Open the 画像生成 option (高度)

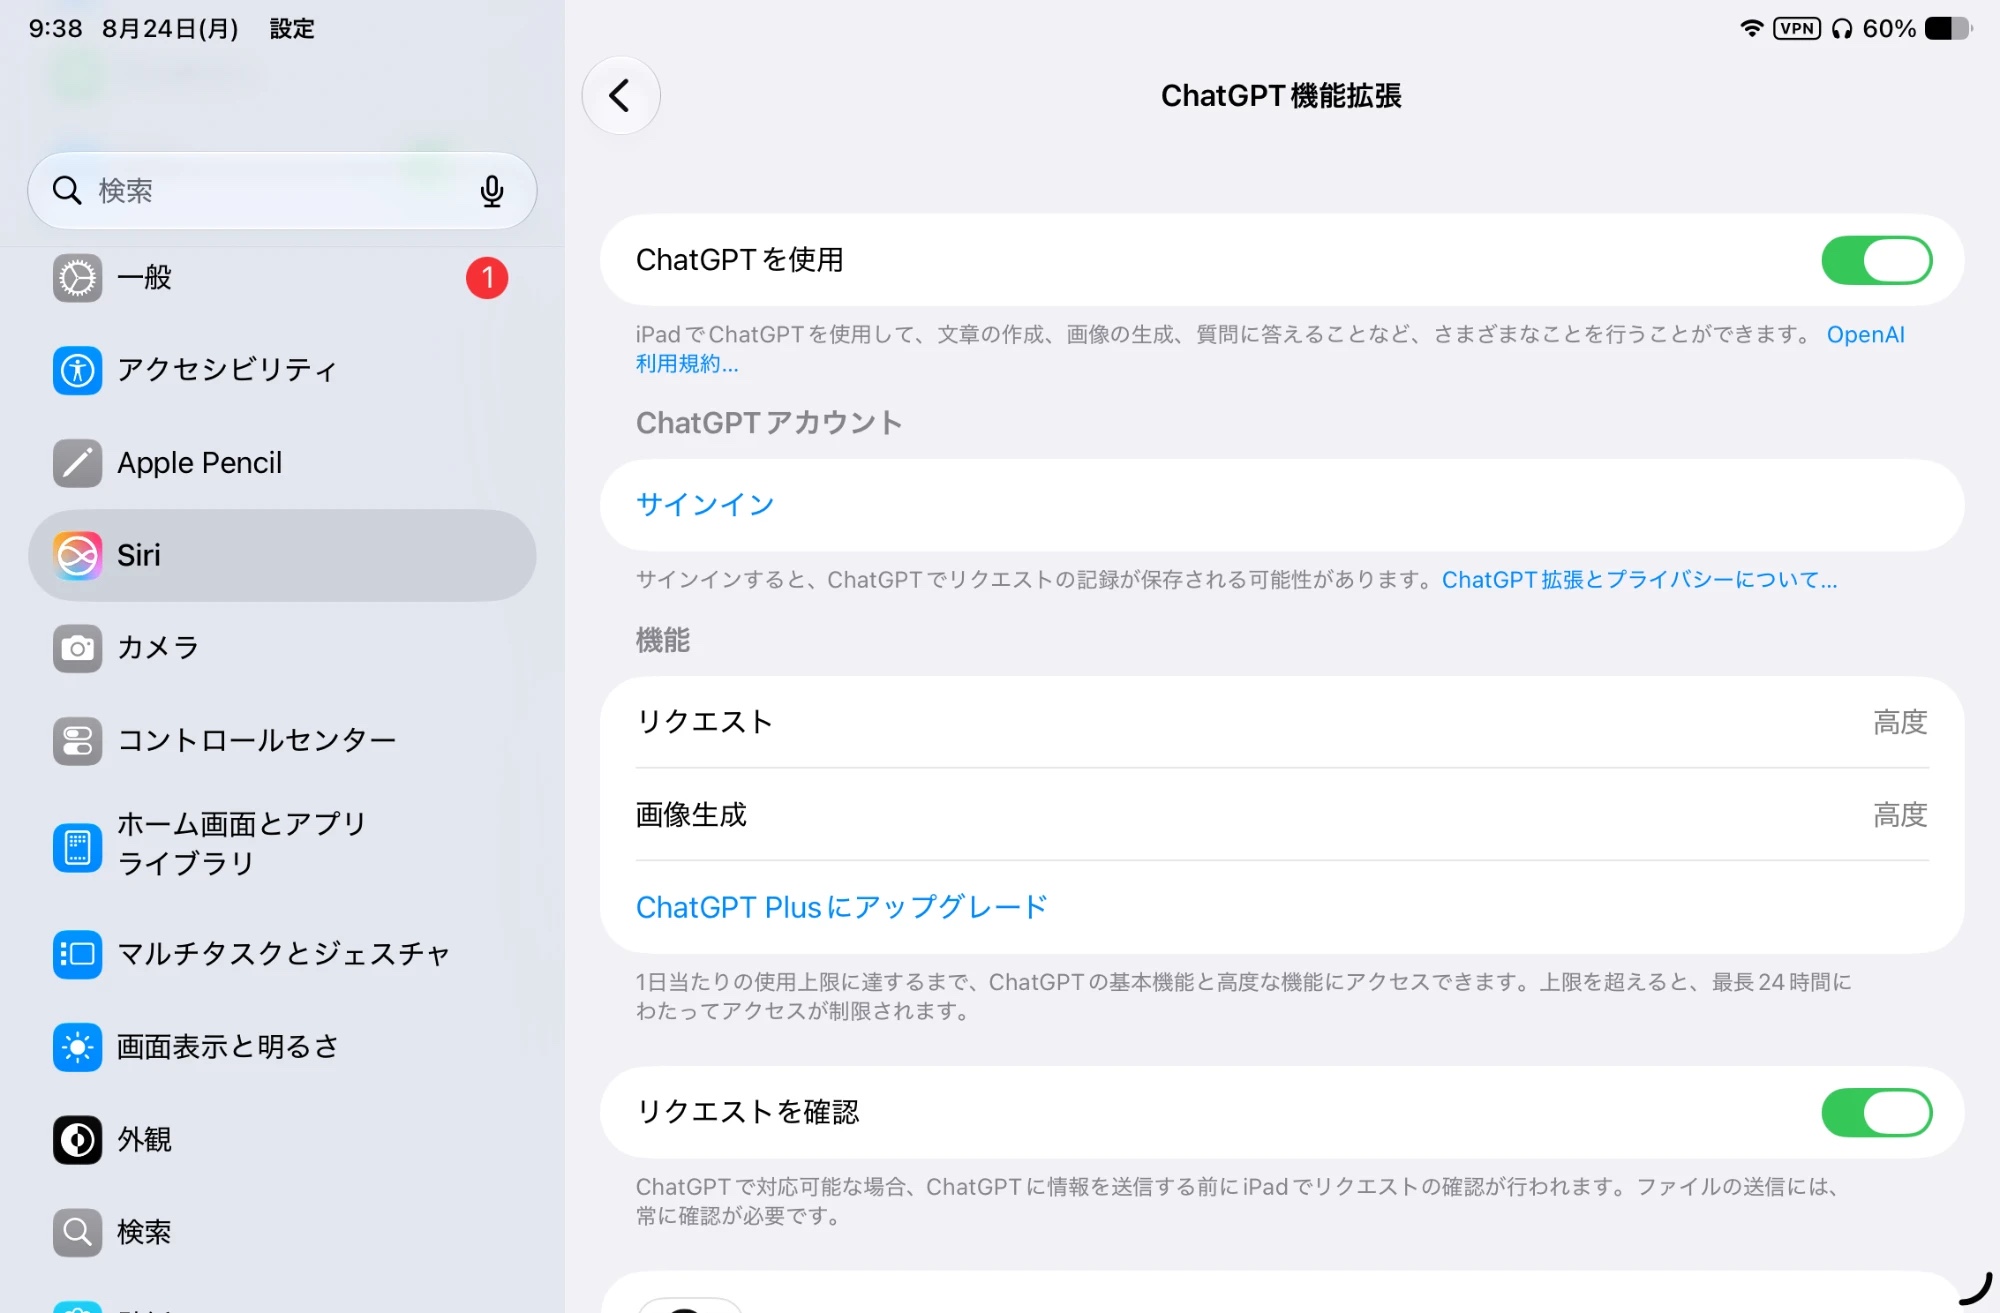pyautogui.click(x=1282, y=814)
